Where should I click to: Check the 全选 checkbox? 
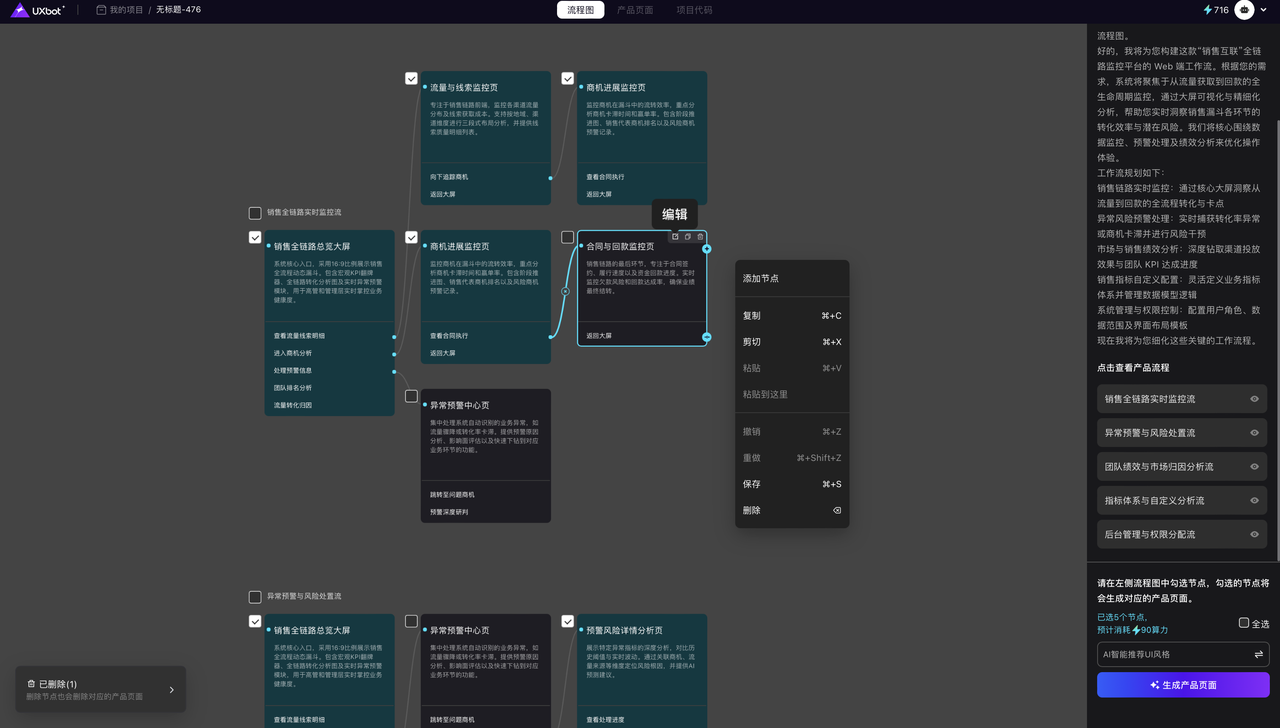pyautogui.click(x=1244, y=623)
